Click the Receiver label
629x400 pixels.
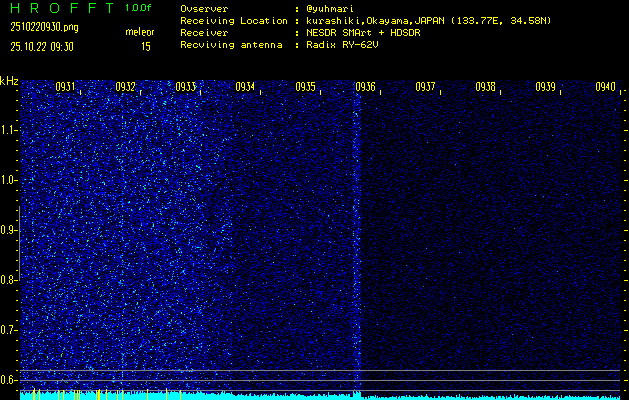click(204, 33)
